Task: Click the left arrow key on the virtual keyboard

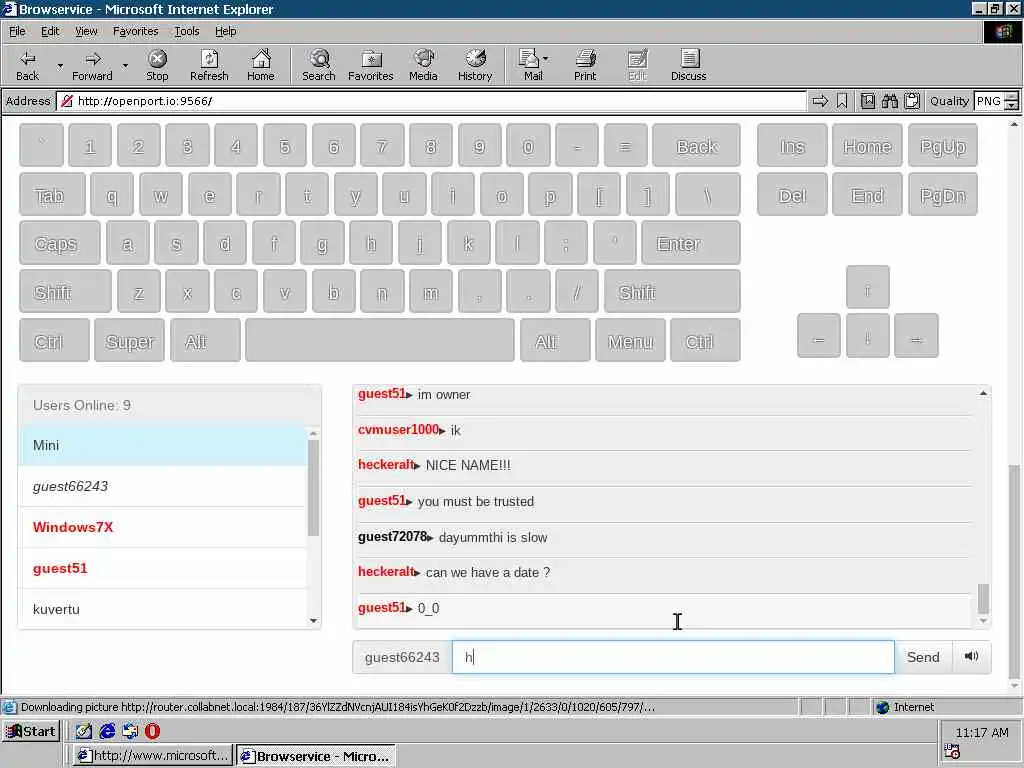Action: pyautogui.click(x=818, y=336)
